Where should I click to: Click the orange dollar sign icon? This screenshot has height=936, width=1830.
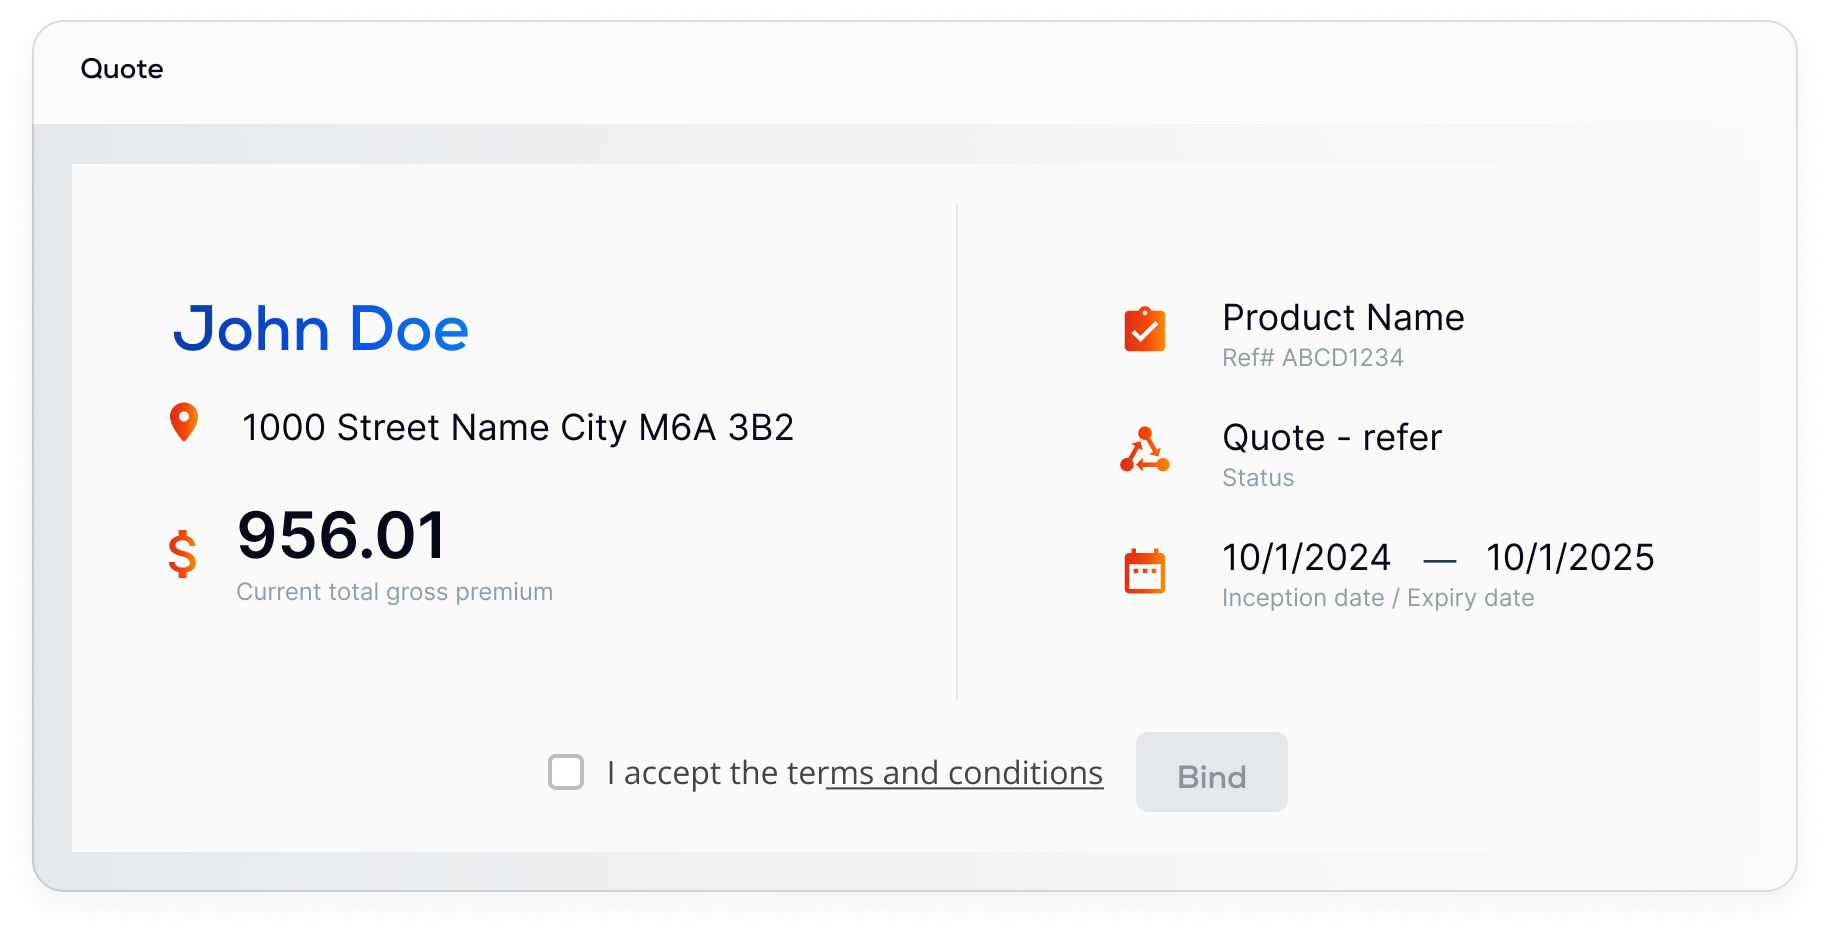183,553
